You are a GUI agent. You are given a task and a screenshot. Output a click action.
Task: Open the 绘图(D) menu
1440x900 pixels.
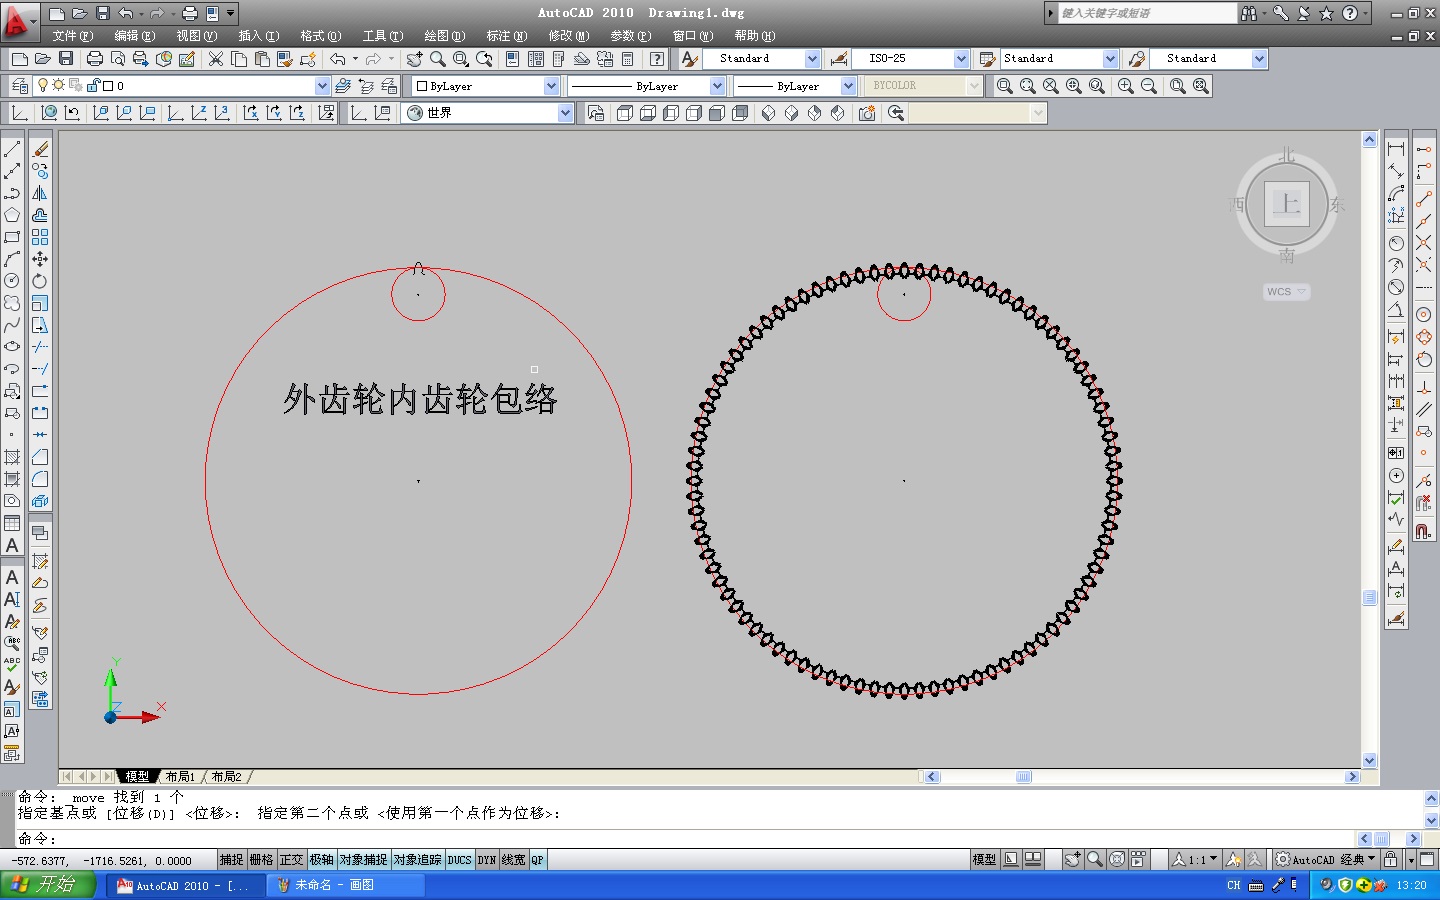(x=444, y=36)
